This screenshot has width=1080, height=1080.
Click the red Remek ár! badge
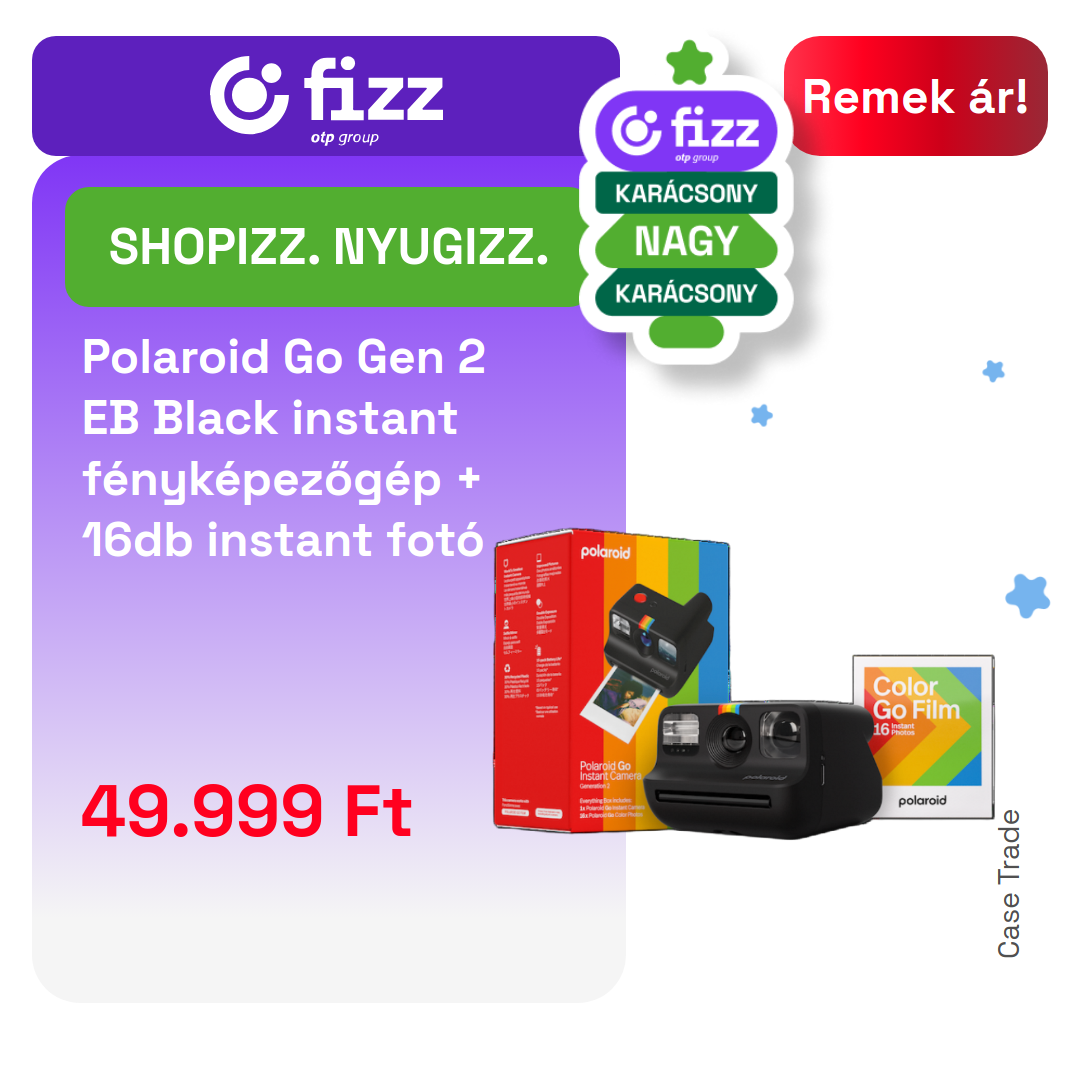(x=915, y=96)
